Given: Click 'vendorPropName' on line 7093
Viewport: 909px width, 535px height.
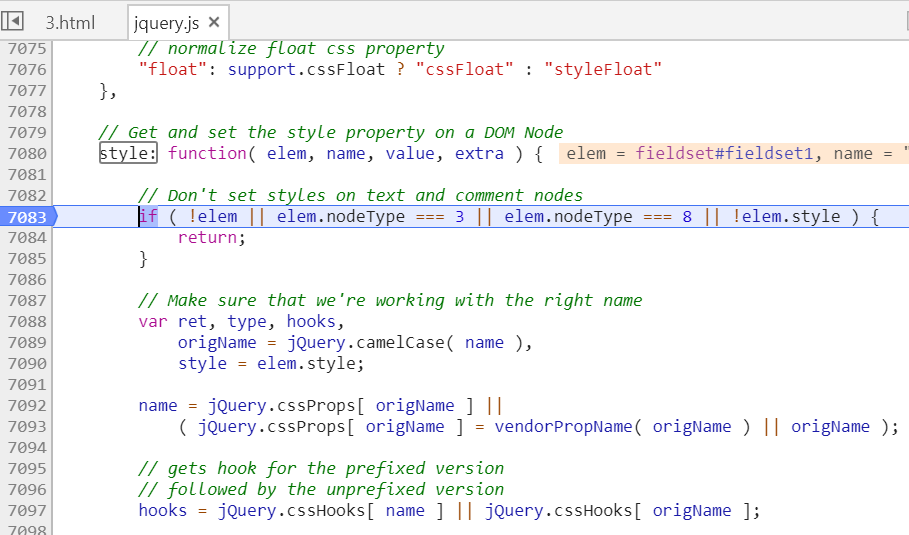Looking at the screenshot, I should (563, 427).
